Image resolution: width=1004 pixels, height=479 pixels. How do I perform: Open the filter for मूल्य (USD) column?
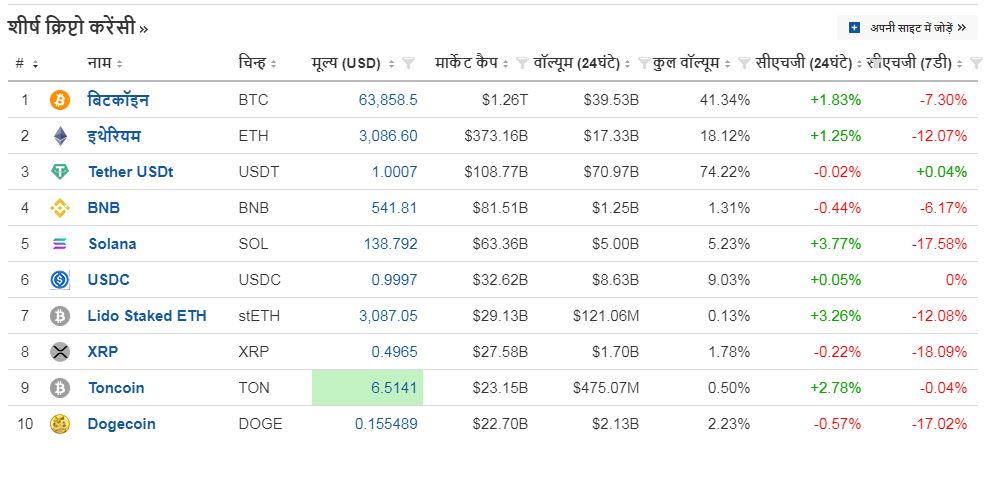[408, 63]
